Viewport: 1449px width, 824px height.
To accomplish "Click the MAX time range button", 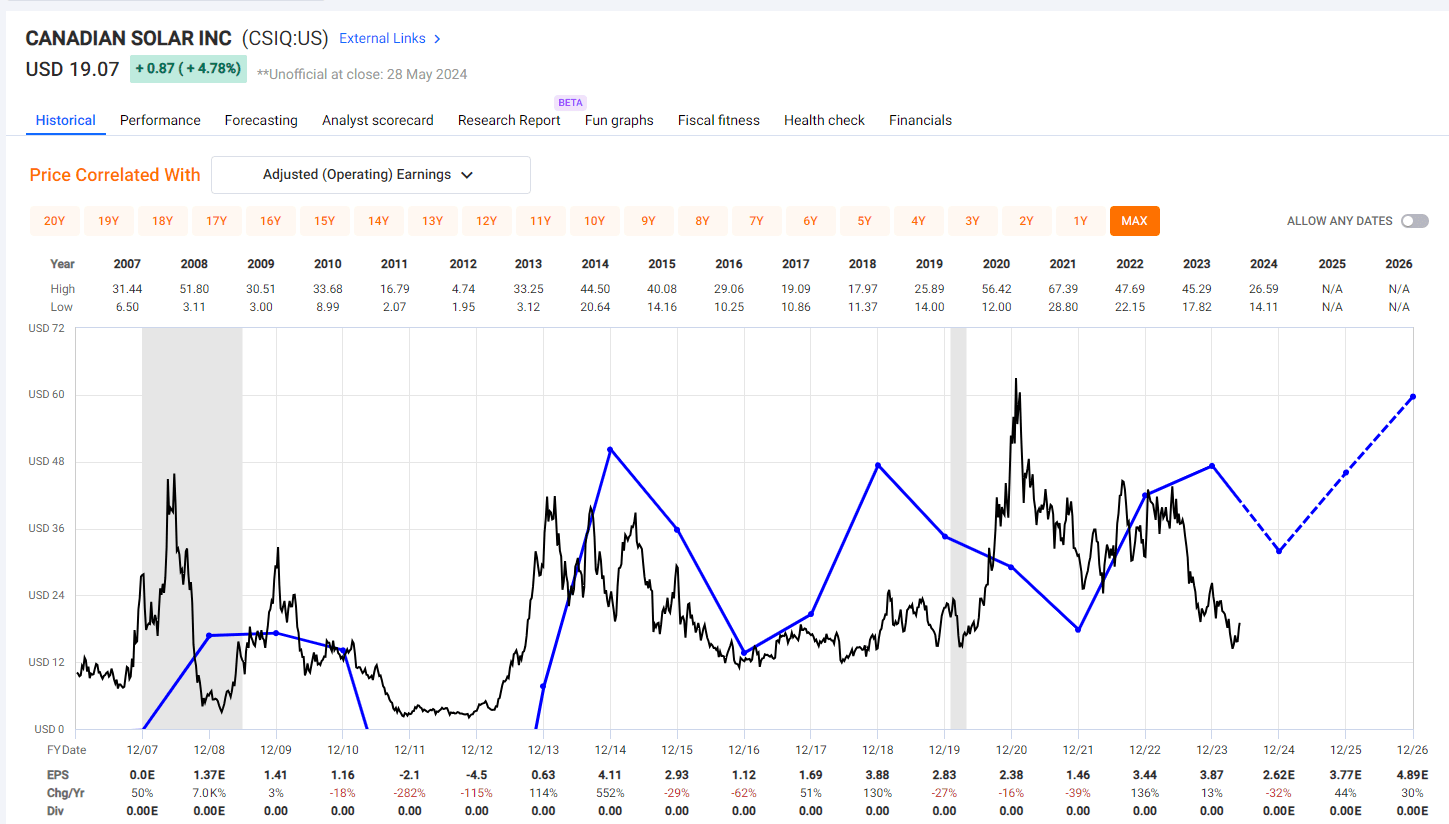I will click(x=1134, y=221).
